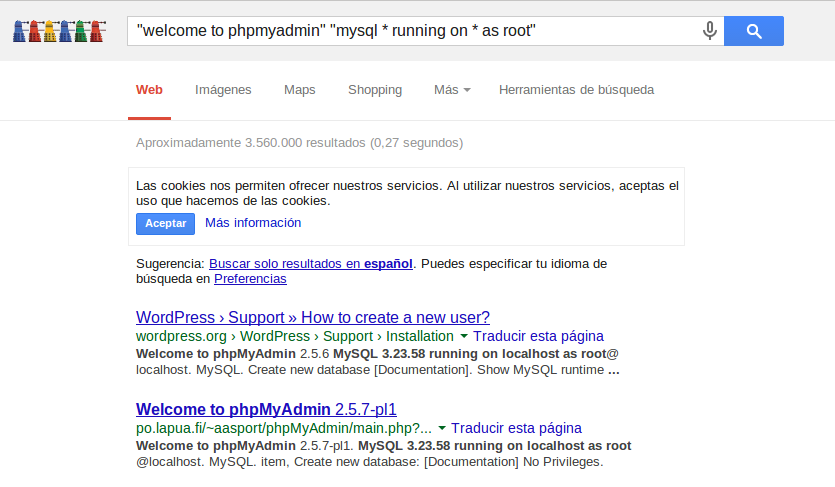Screen dimensions: 835x487
Task: Switch to the Imágenes tab
Action: [x=223, y=90]
